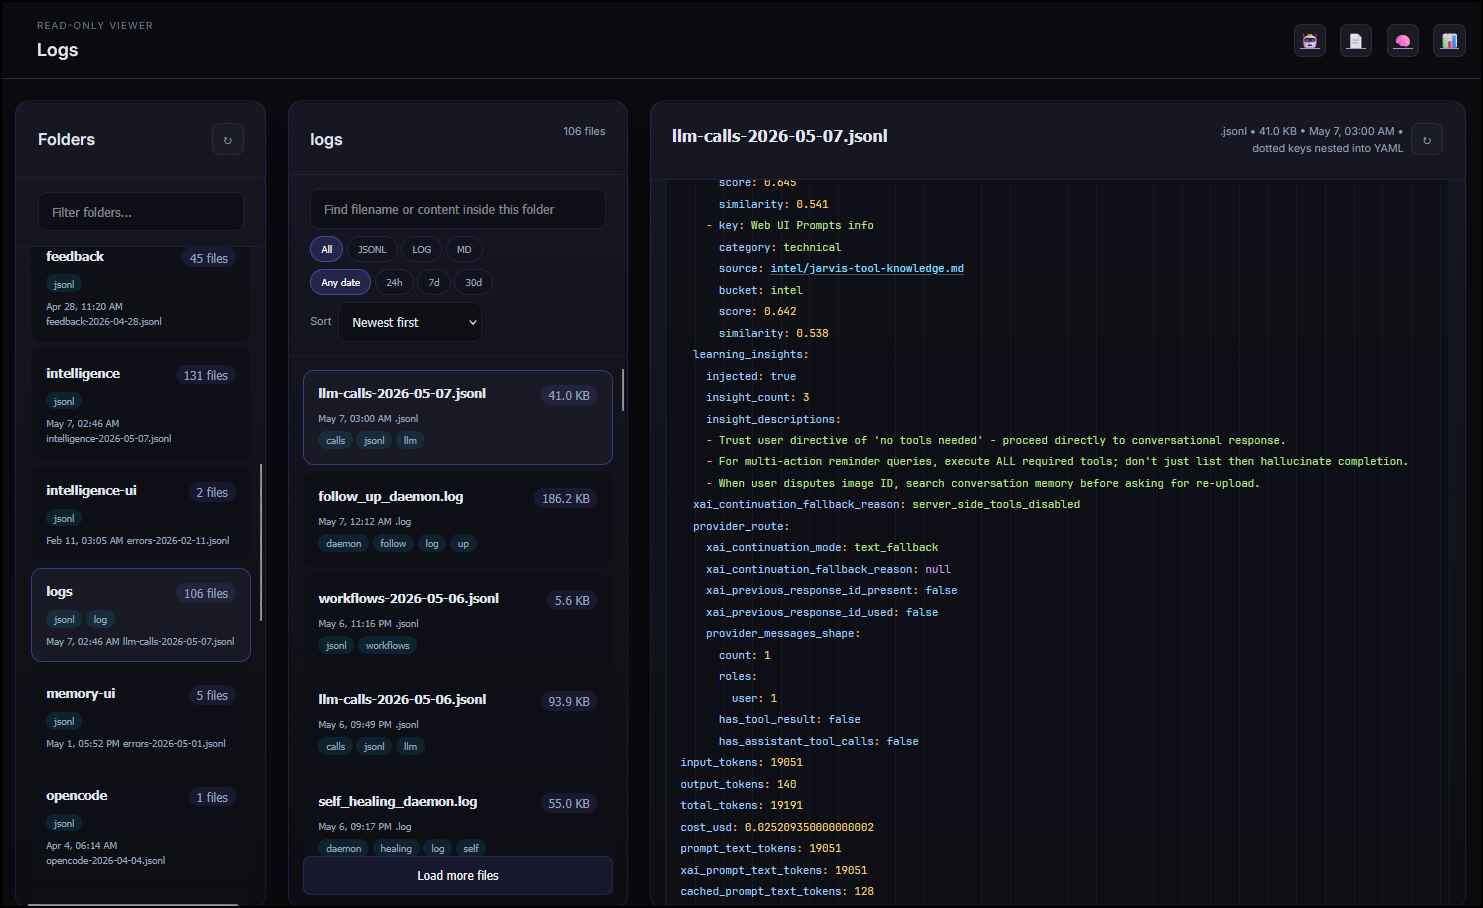The width and height of the screenshot is (1483, 908).
Task: Show All file types filter
Action: [327, 250]
